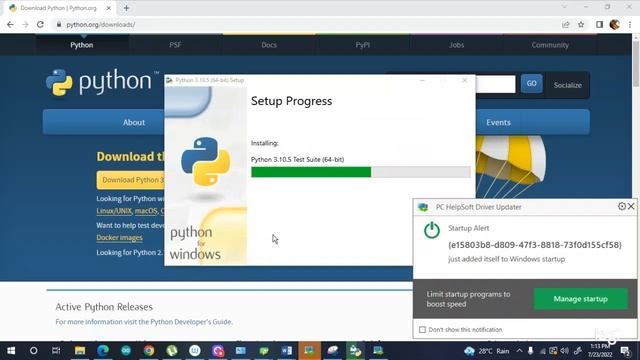Open Chrome side panel icon
640x360 pixels.
(599, 24)
